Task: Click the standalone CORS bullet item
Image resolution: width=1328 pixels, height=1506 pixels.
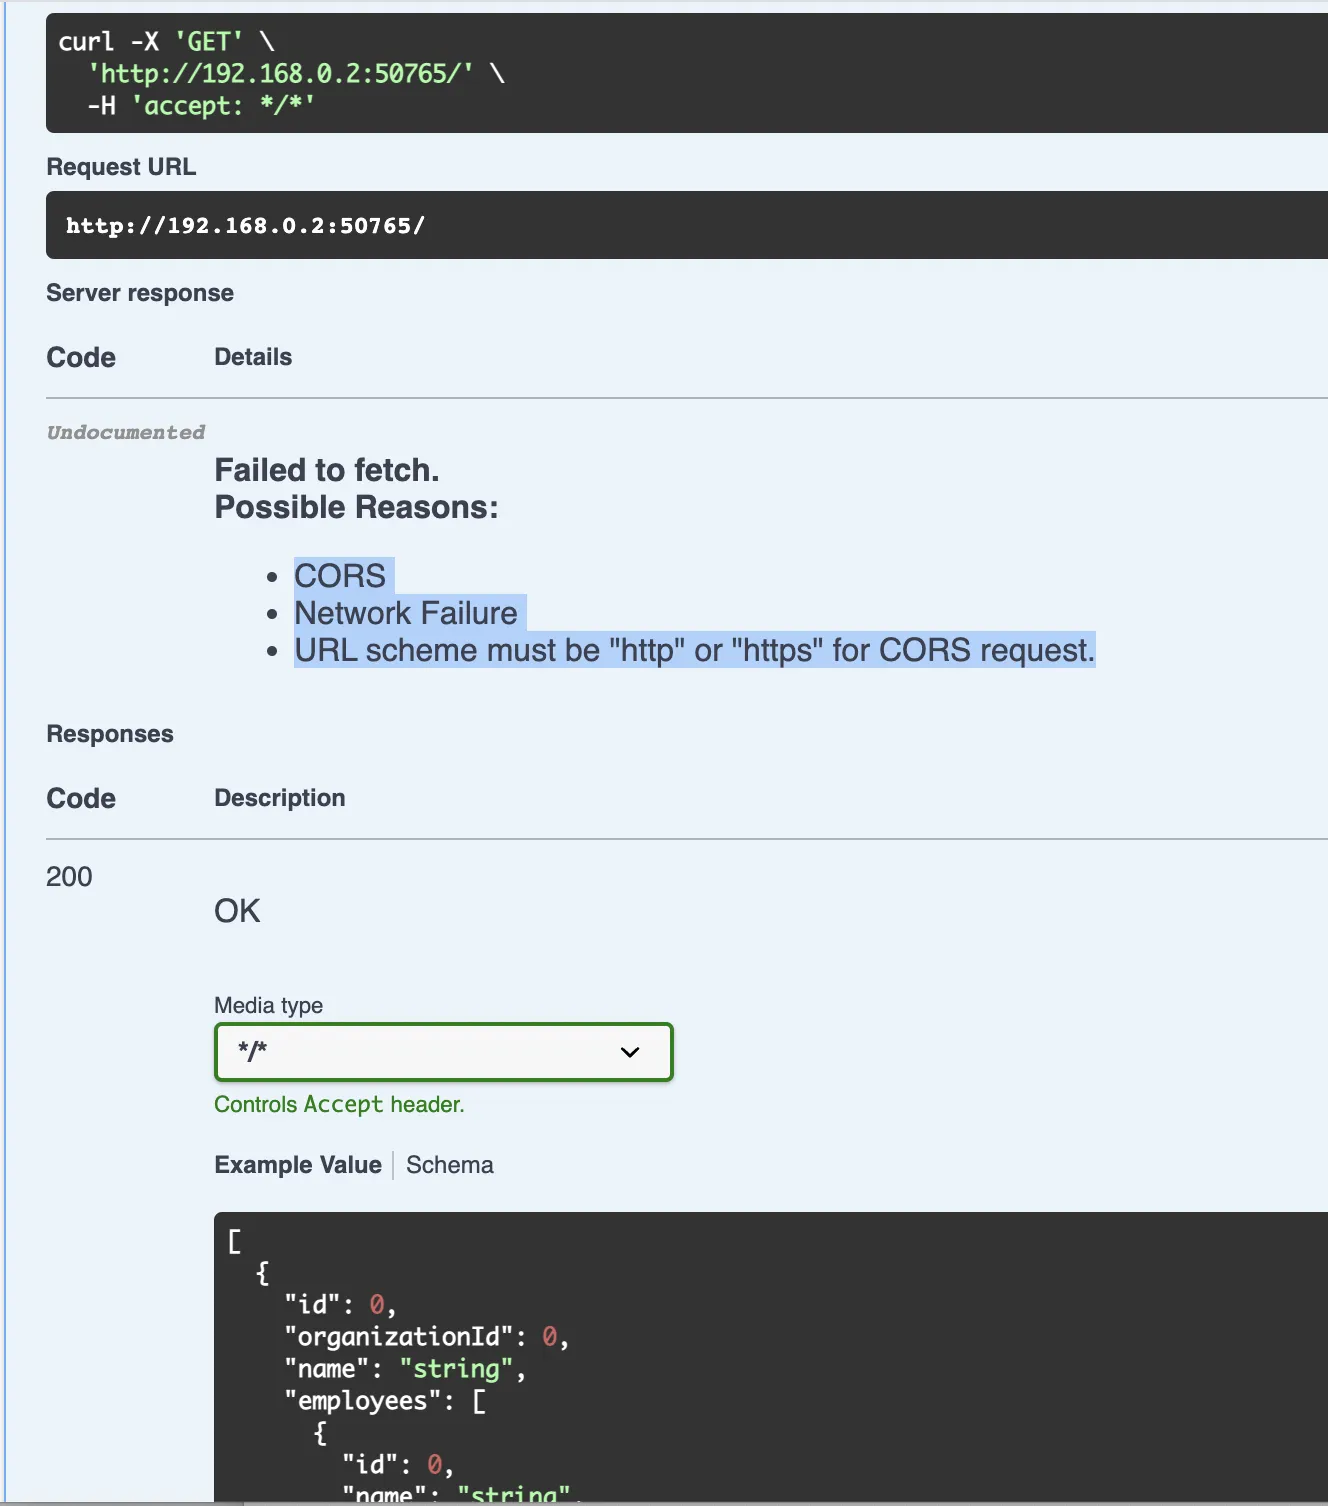Action: (x=340, y=576)
